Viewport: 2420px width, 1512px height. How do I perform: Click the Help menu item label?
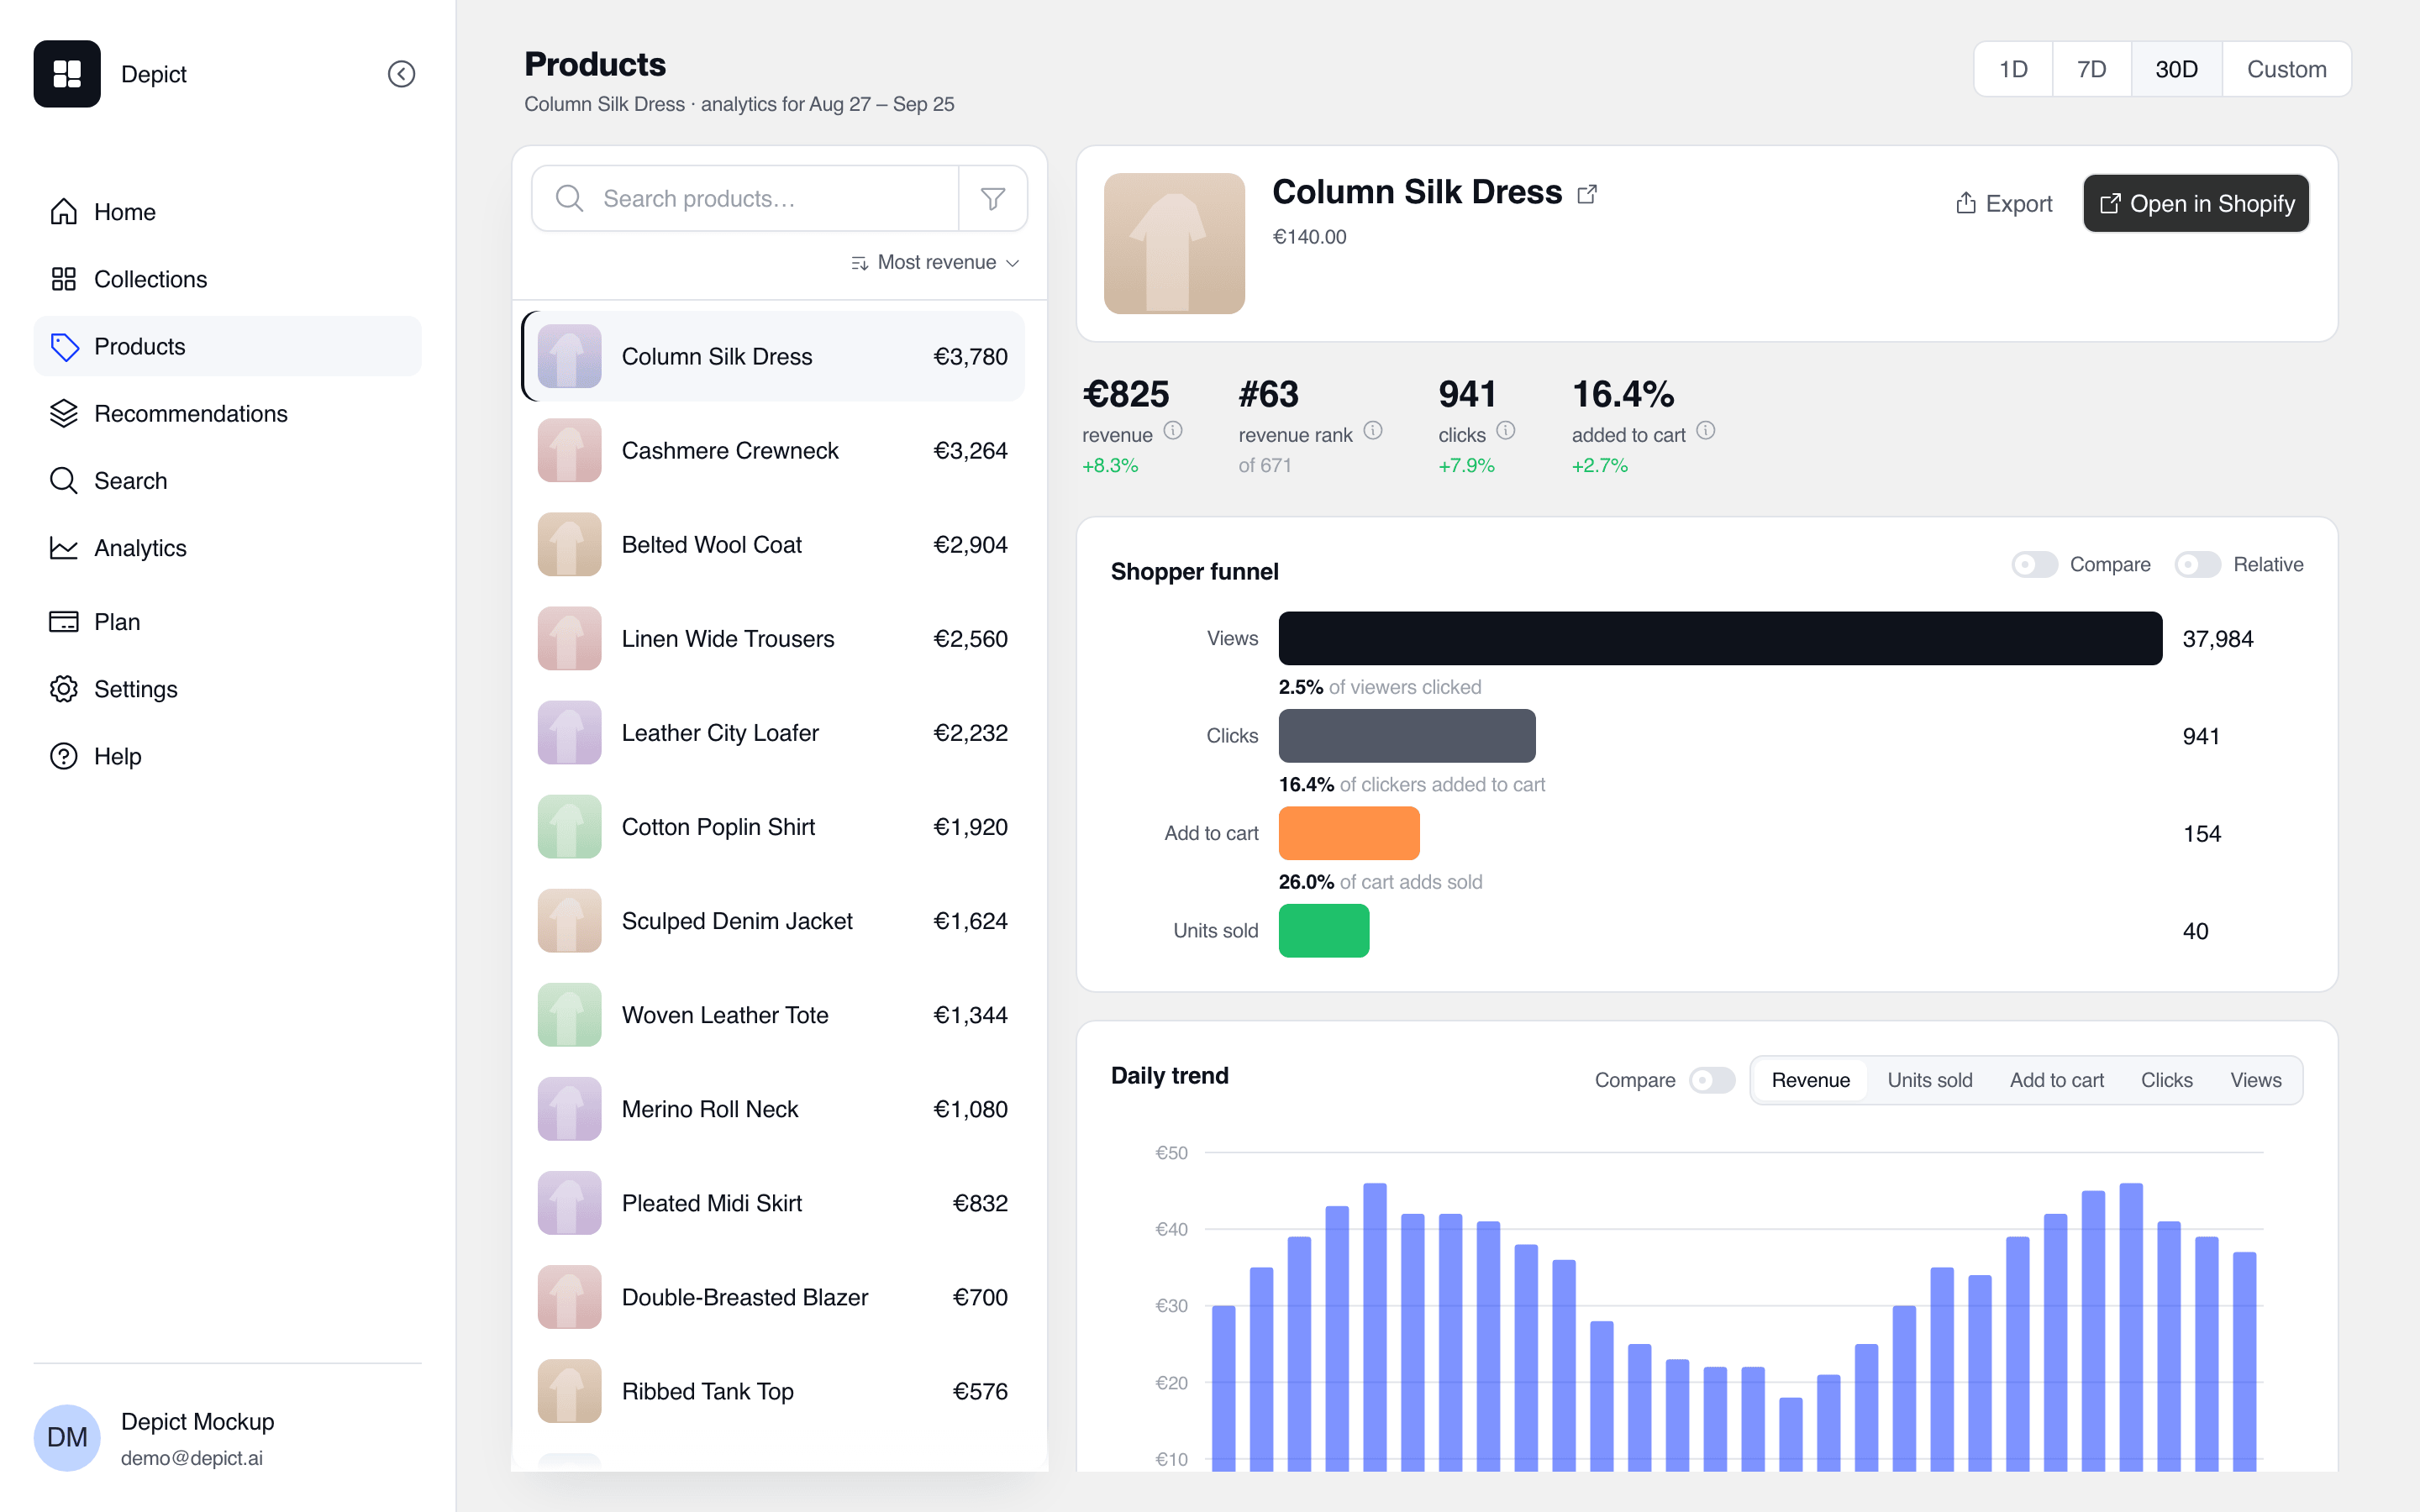click(x=118, y=756)
